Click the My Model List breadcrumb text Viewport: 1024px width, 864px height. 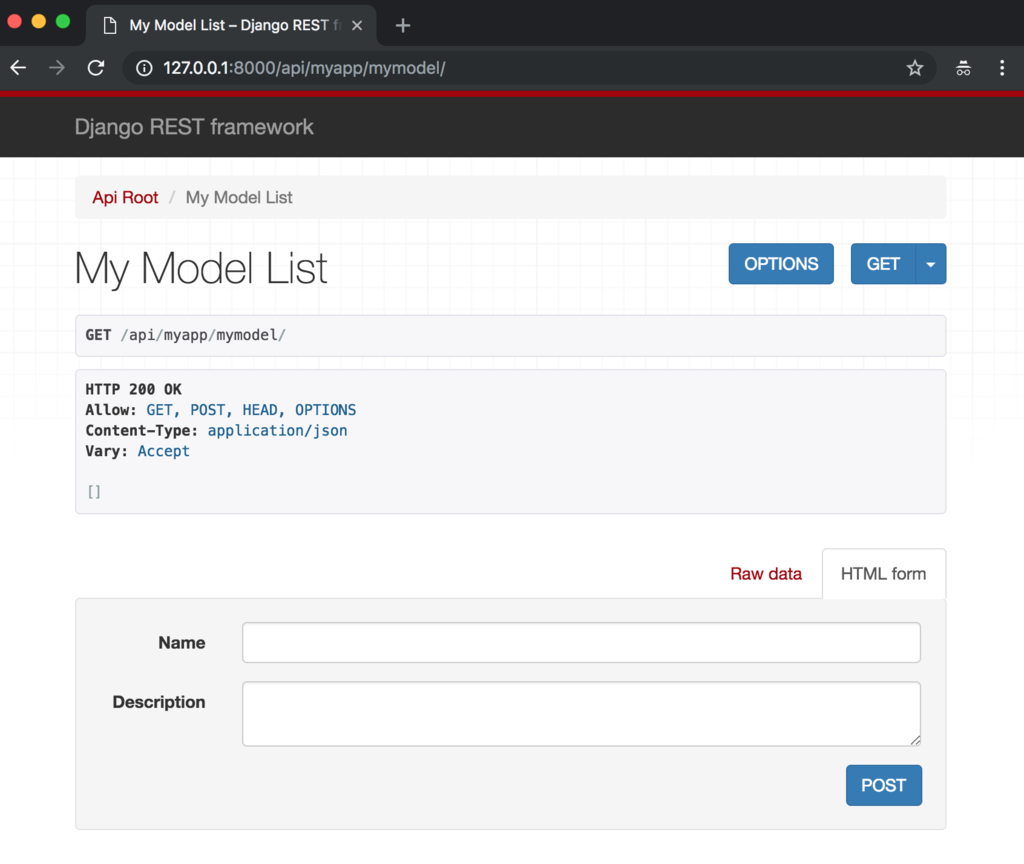click(x=239, y=197)
